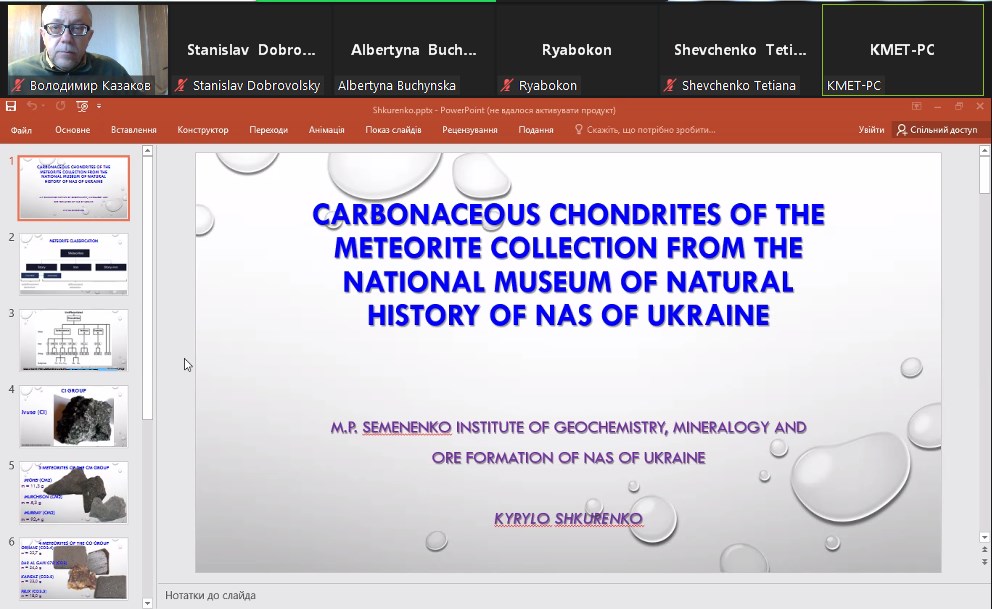This screenshot has width=992, height=609.
Task: Click the Увійти sign-in link
Action: pos(870,130)
